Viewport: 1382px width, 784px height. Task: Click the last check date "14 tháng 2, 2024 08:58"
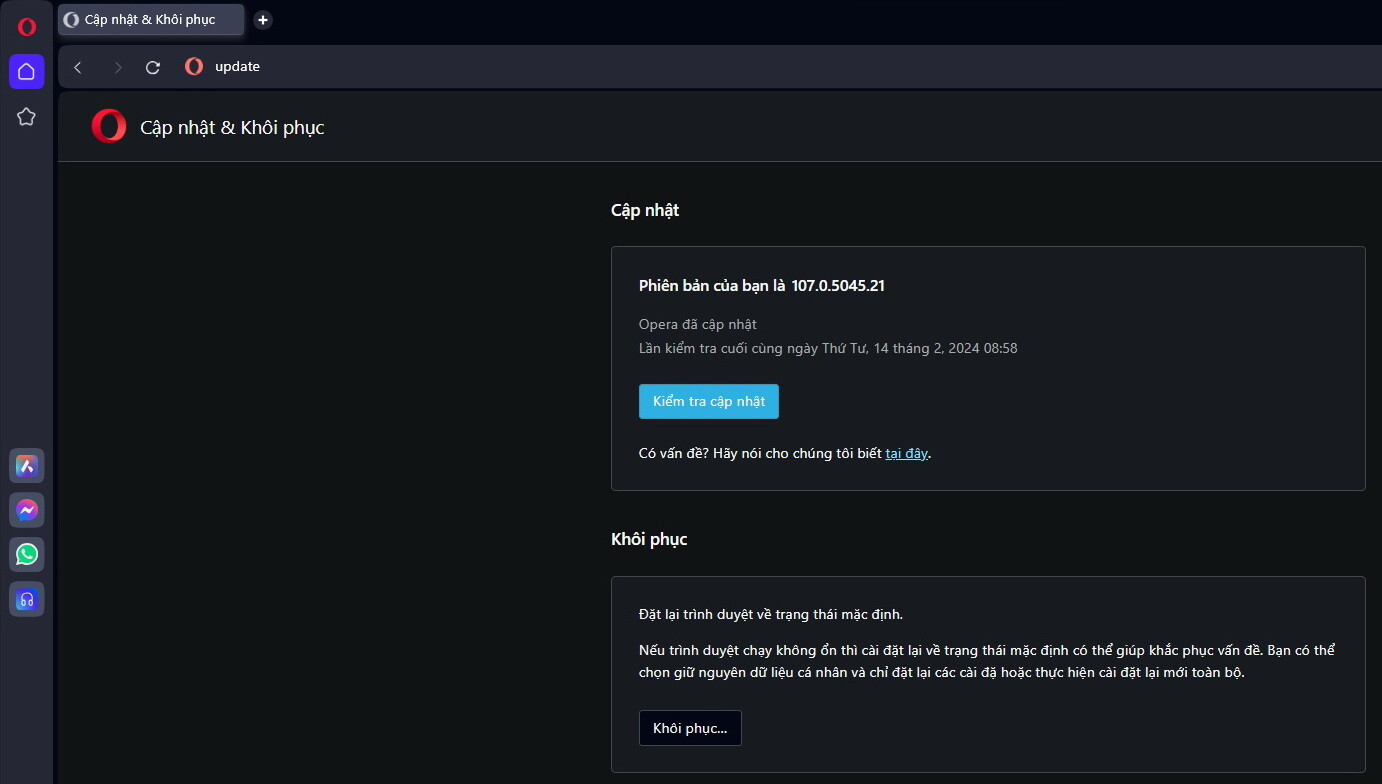pos(945,348)
